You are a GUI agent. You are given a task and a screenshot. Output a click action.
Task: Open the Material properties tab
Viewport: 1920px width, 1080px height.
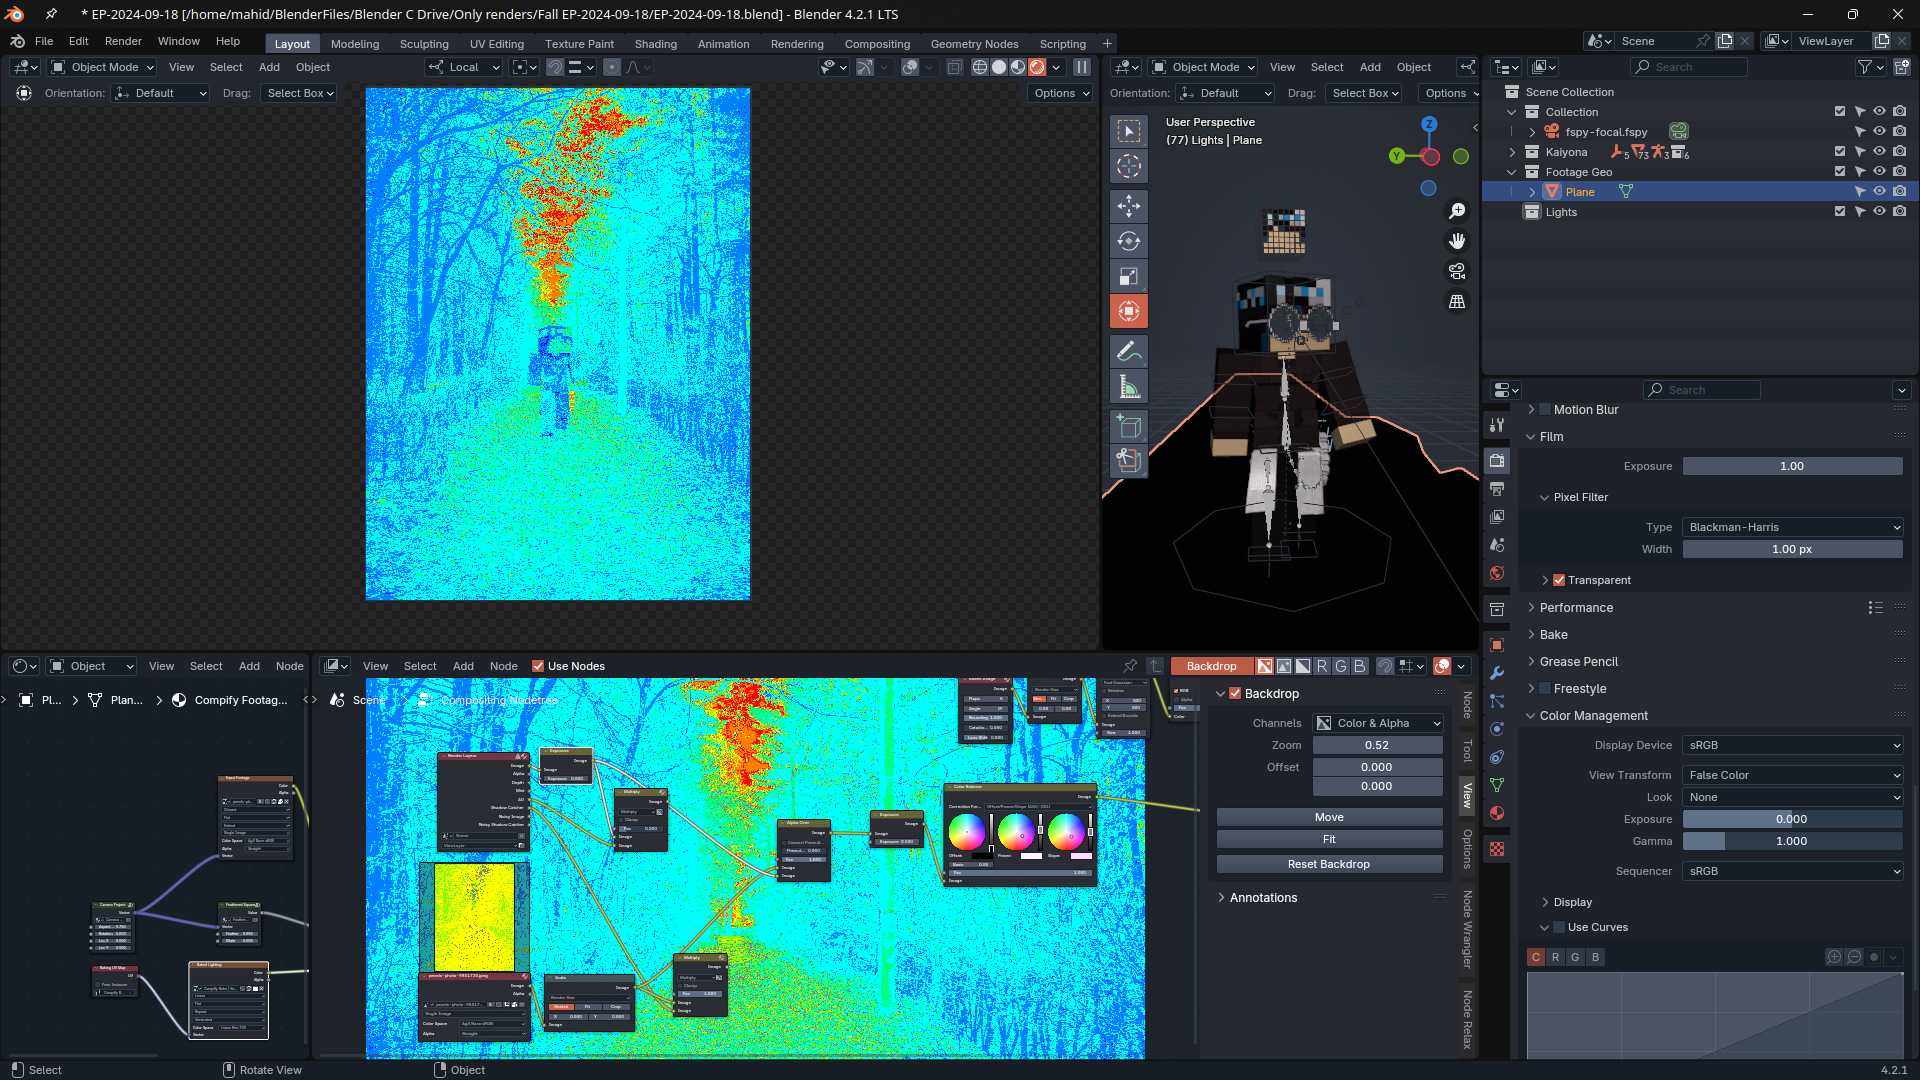(1497, 813)
